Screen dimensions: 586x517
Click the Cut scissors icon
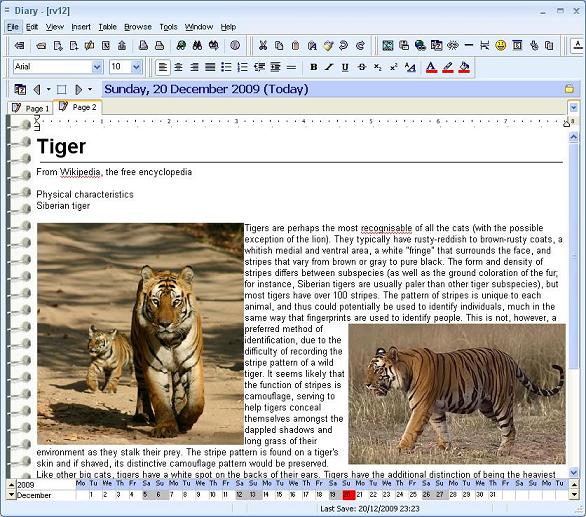pyautogui.click(x=263, y=46)
